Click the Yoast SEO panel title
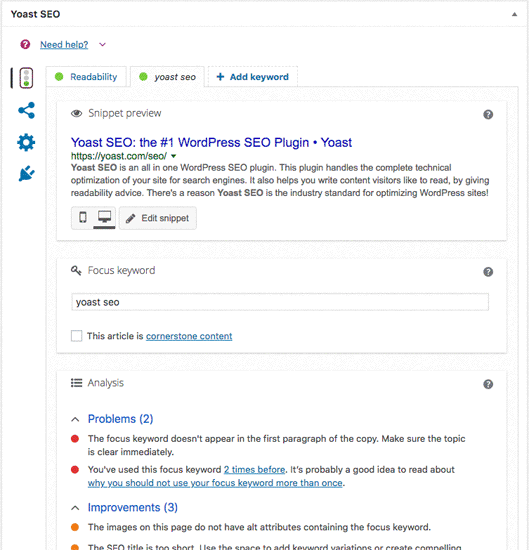529x550 pixels. (35, 14)
